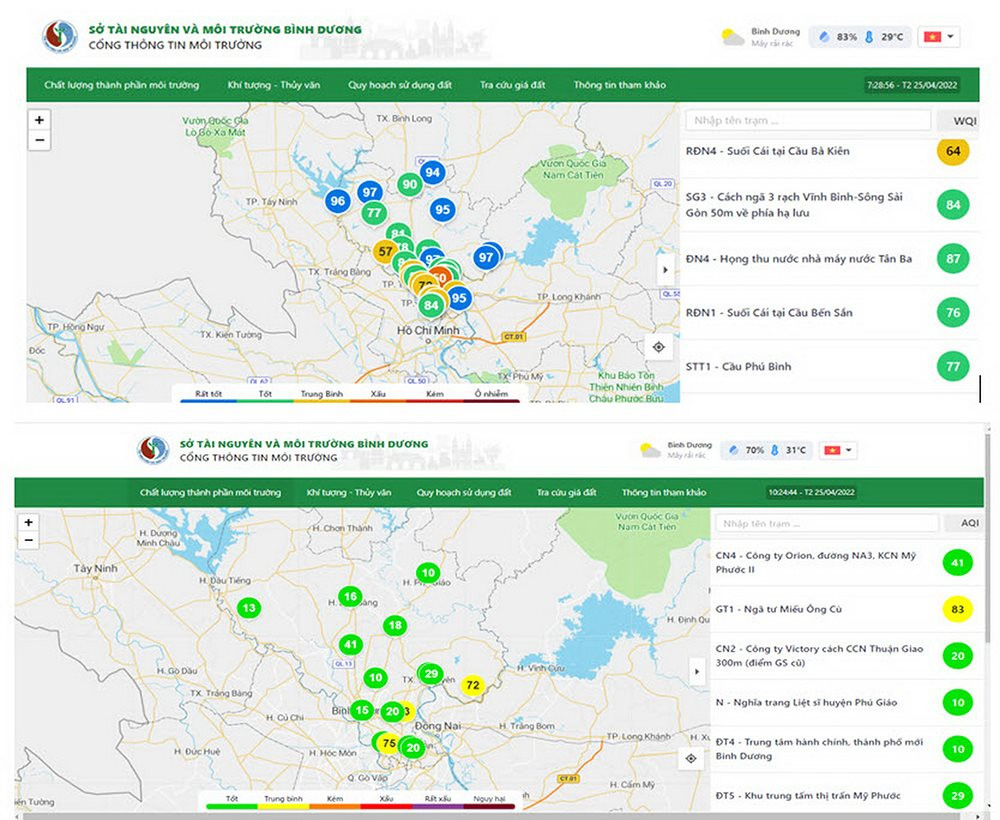Select the blue 96 marker on the map

[x=338, y=201]
